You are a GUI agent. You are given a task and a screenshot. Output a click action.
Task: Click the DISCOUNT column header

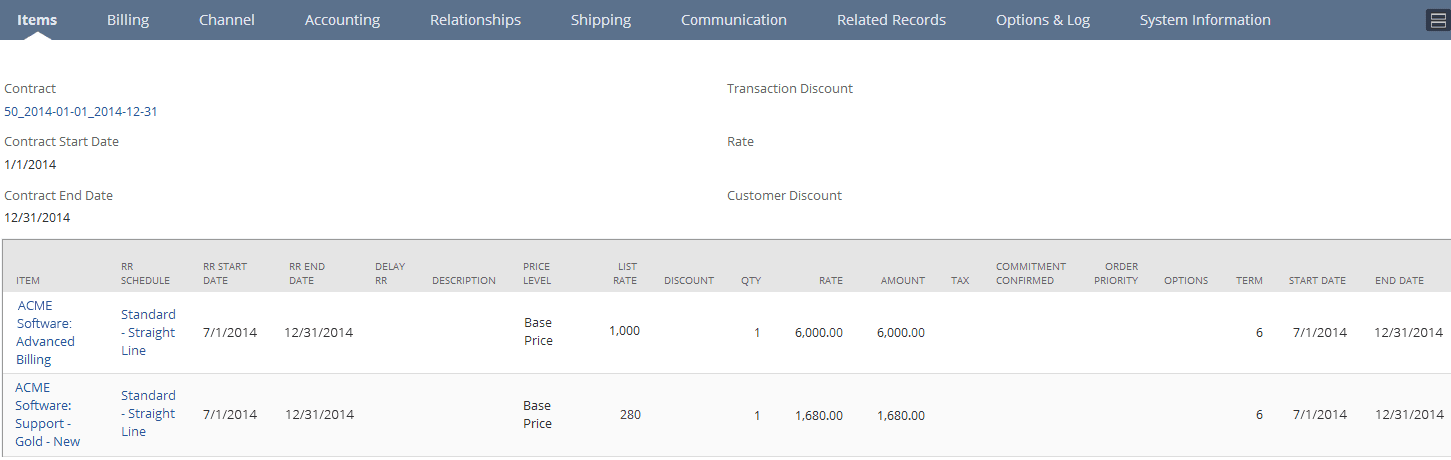click(689, 281)
